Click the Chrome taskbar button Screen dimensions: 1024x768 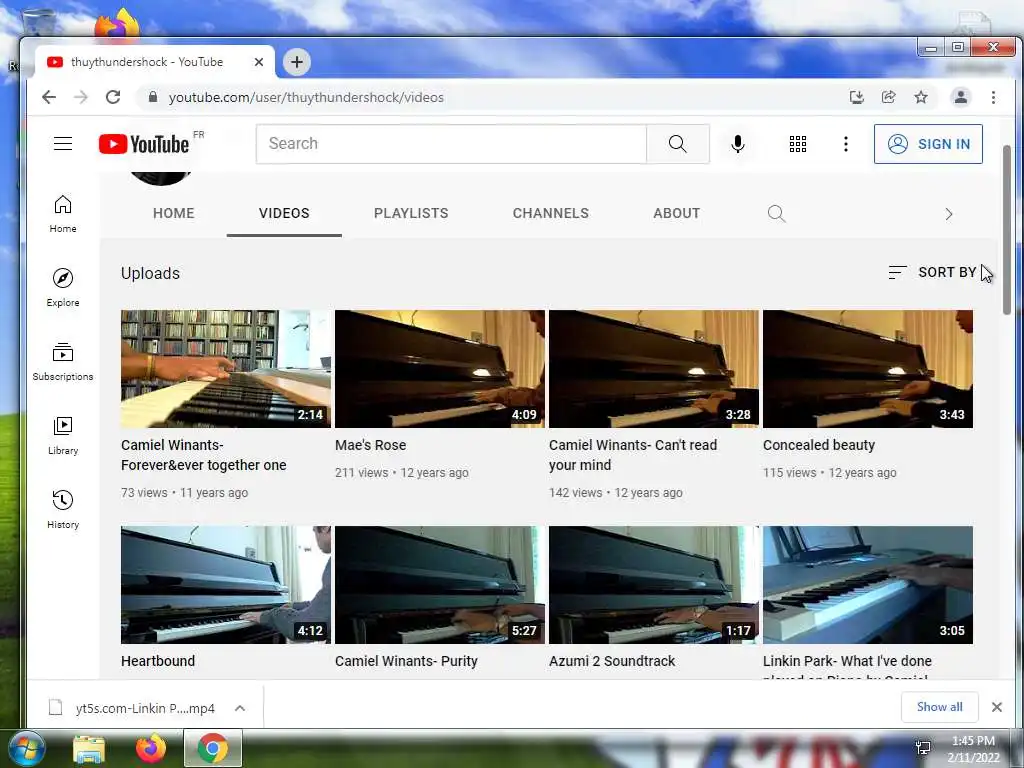213,748
